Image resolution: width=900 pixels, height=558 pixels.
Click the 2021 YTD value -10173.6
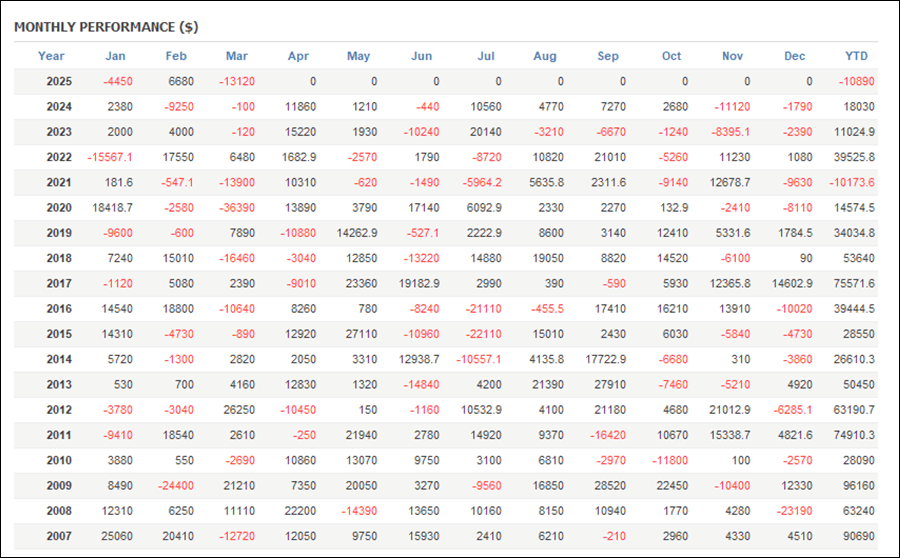point(852,183)
